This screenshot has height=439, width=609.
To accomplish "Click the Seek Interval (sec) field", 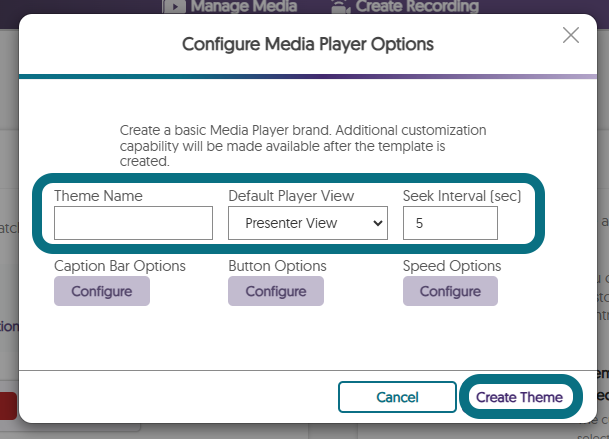I will click(x=450, y=223).
